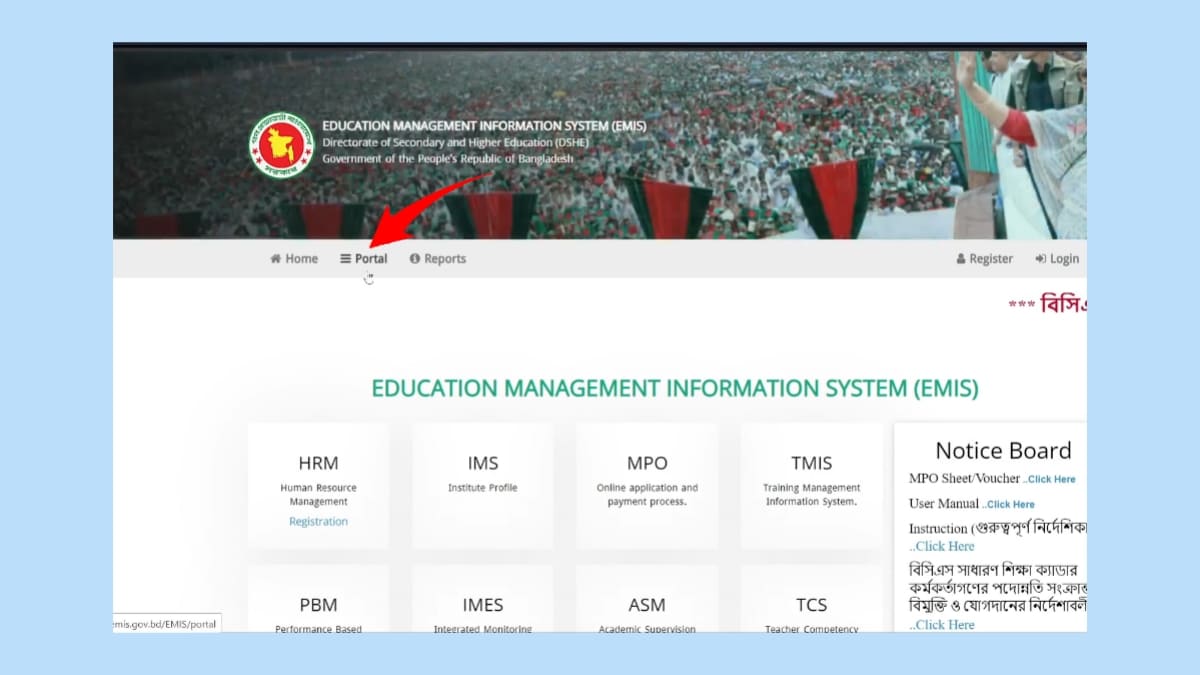Click the Register user icon
This screenshot has width=1200, height=675.
coord(962,259)
